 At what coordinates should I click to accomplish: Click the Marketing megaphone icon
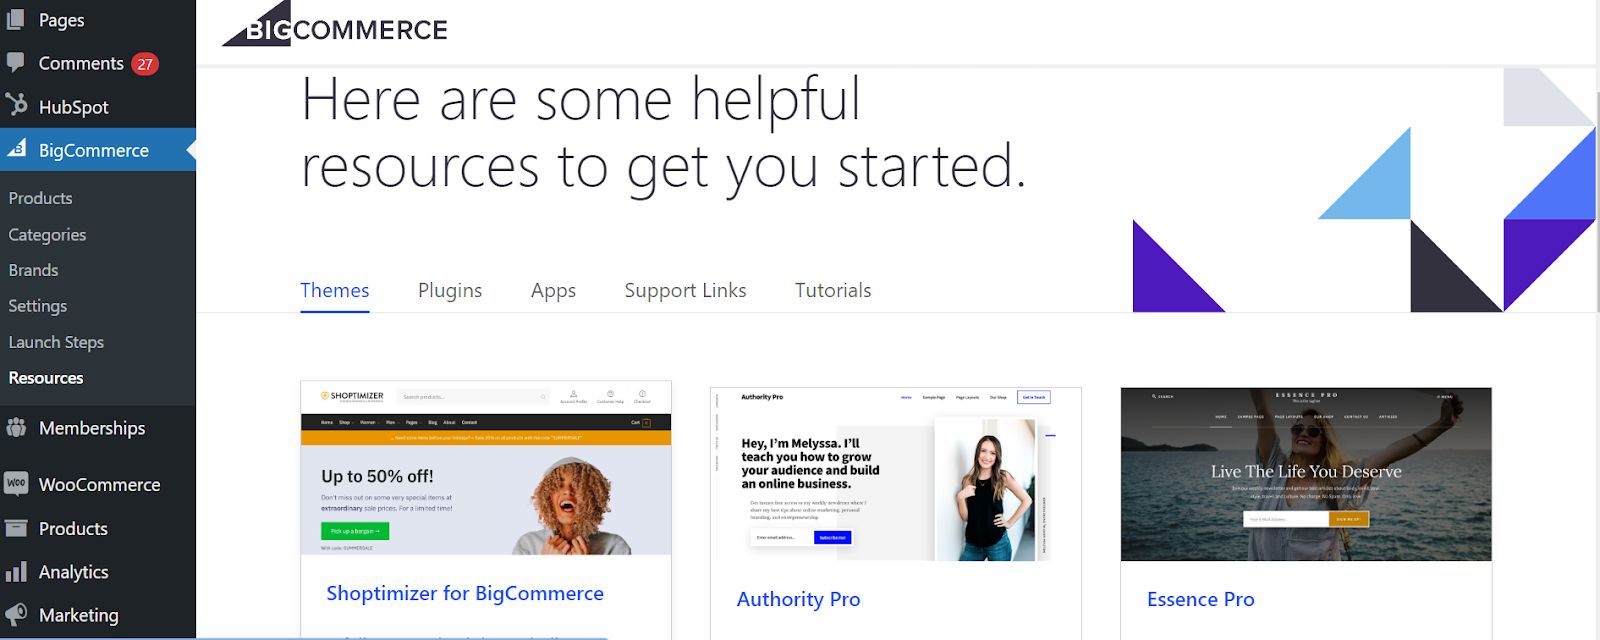tap(16, 614)
